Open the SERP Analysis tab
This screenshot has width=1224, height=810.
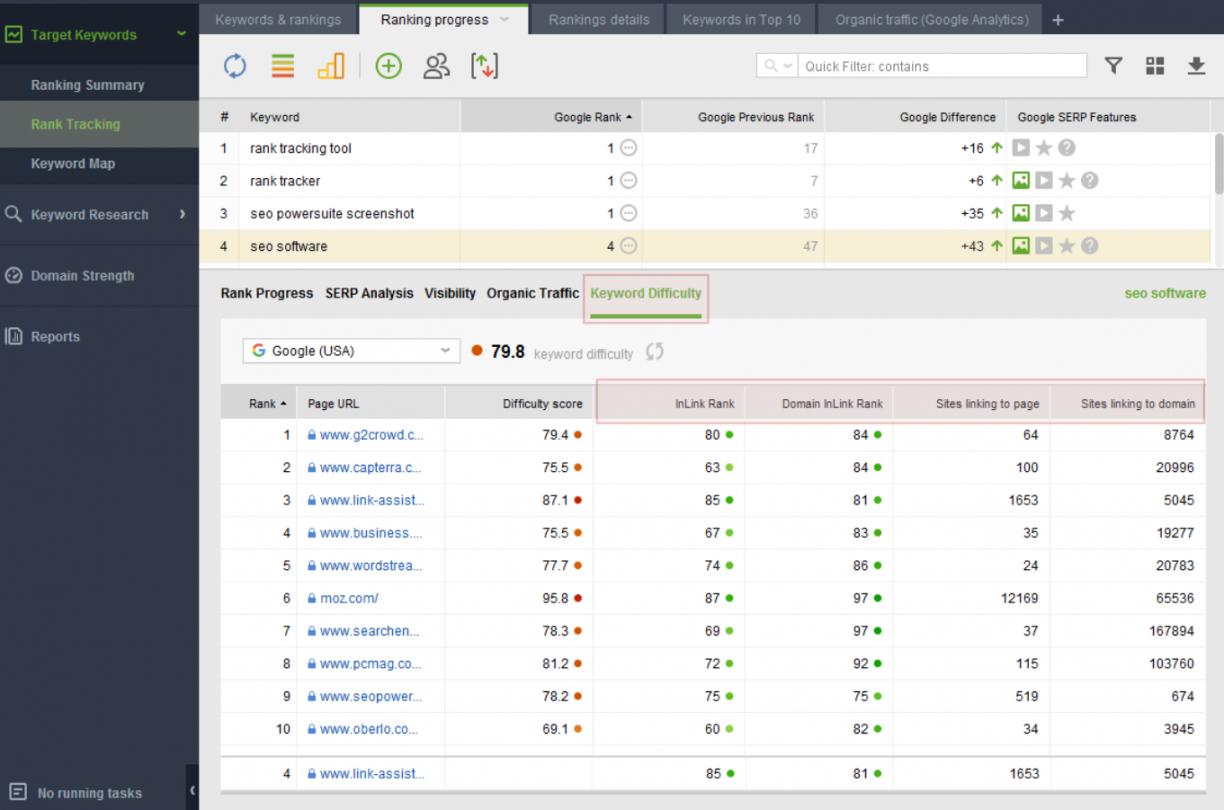368,293
